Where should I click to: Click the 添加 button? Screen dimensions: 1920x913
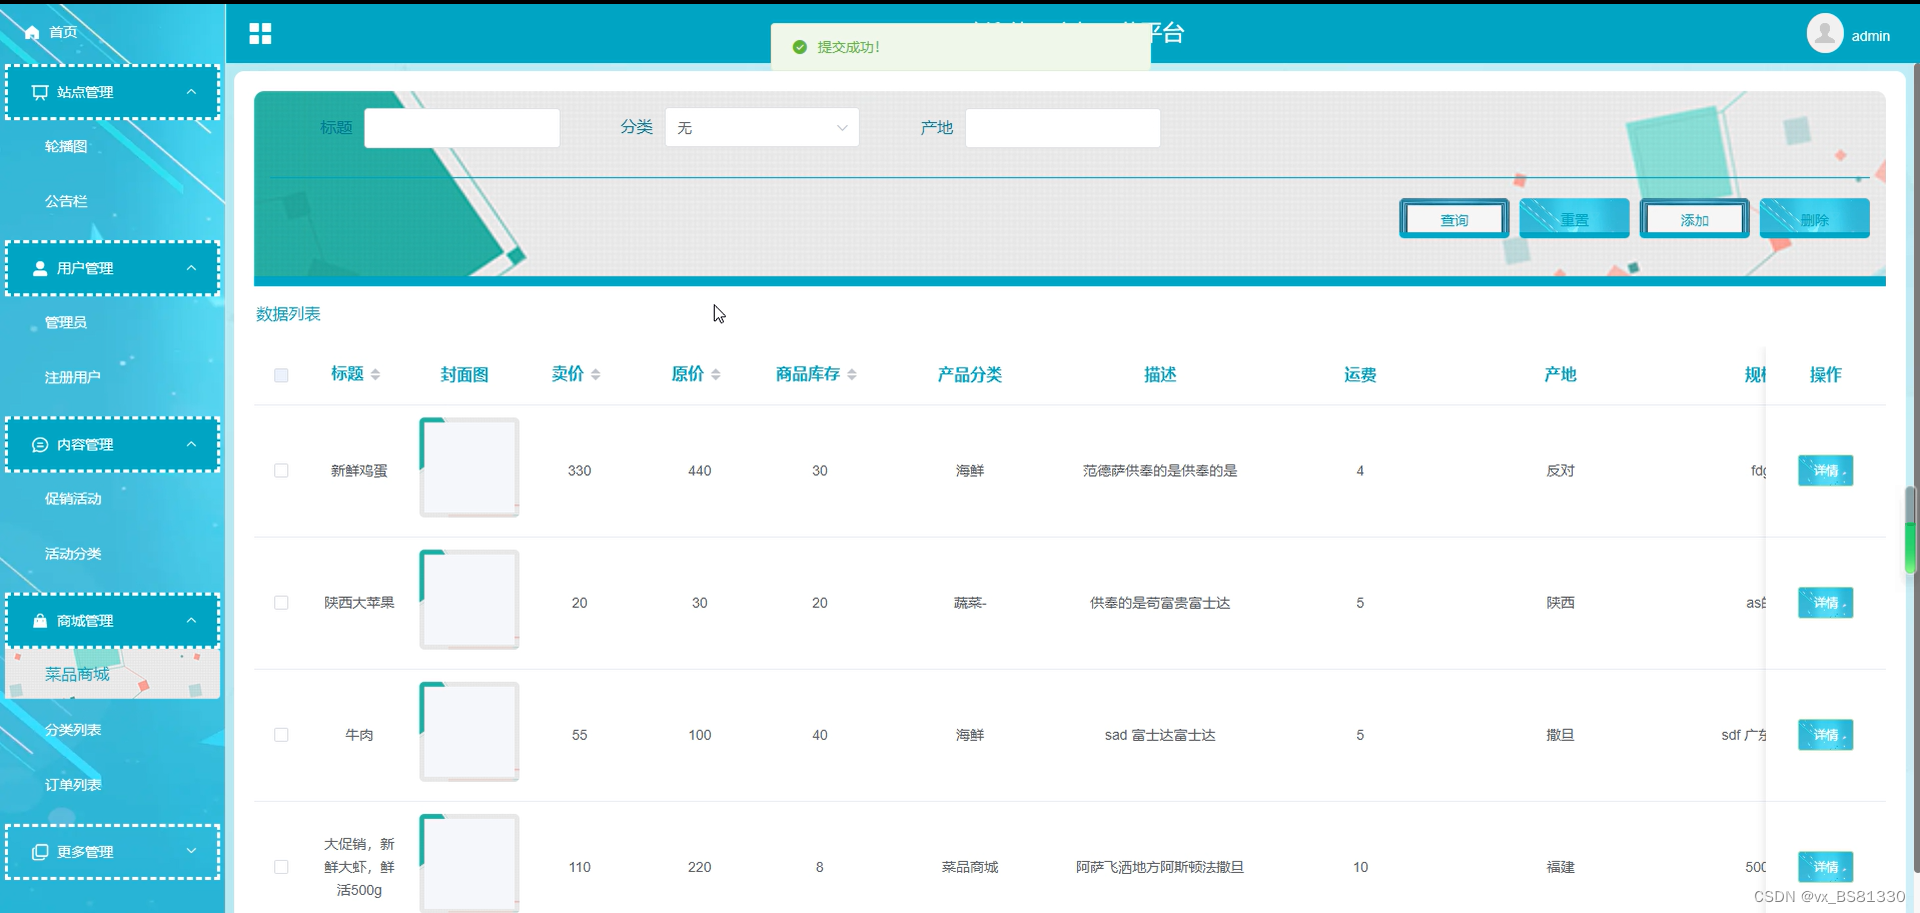click(1694, 219)
